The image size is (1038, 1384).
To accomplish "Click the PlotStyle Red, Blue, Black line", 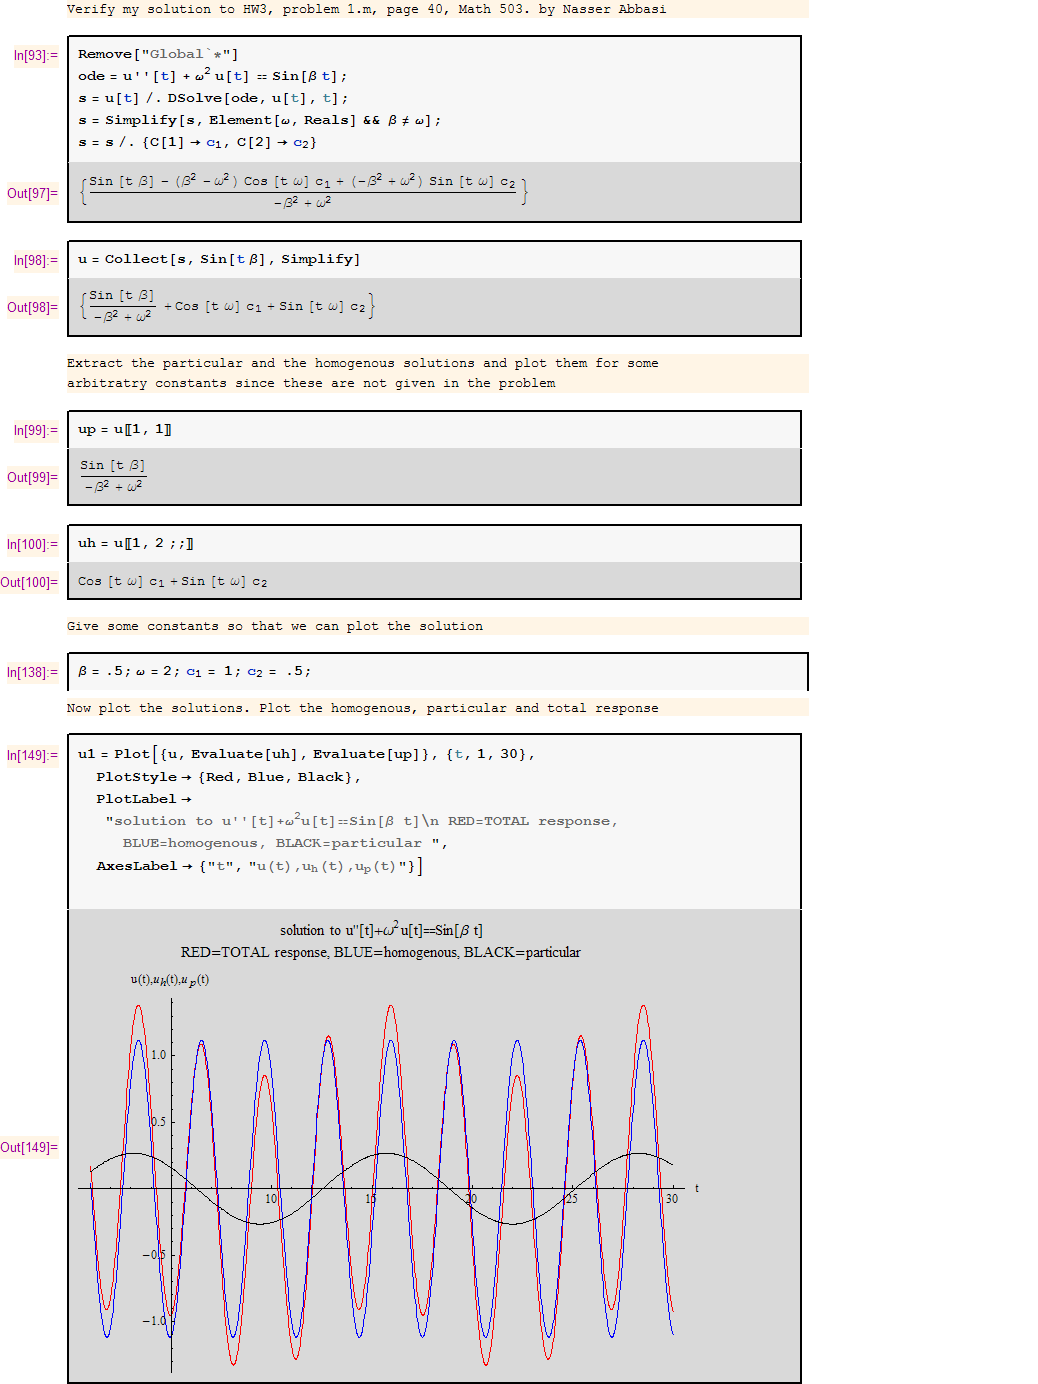I will pyautogui.click(x=228, y=777).
